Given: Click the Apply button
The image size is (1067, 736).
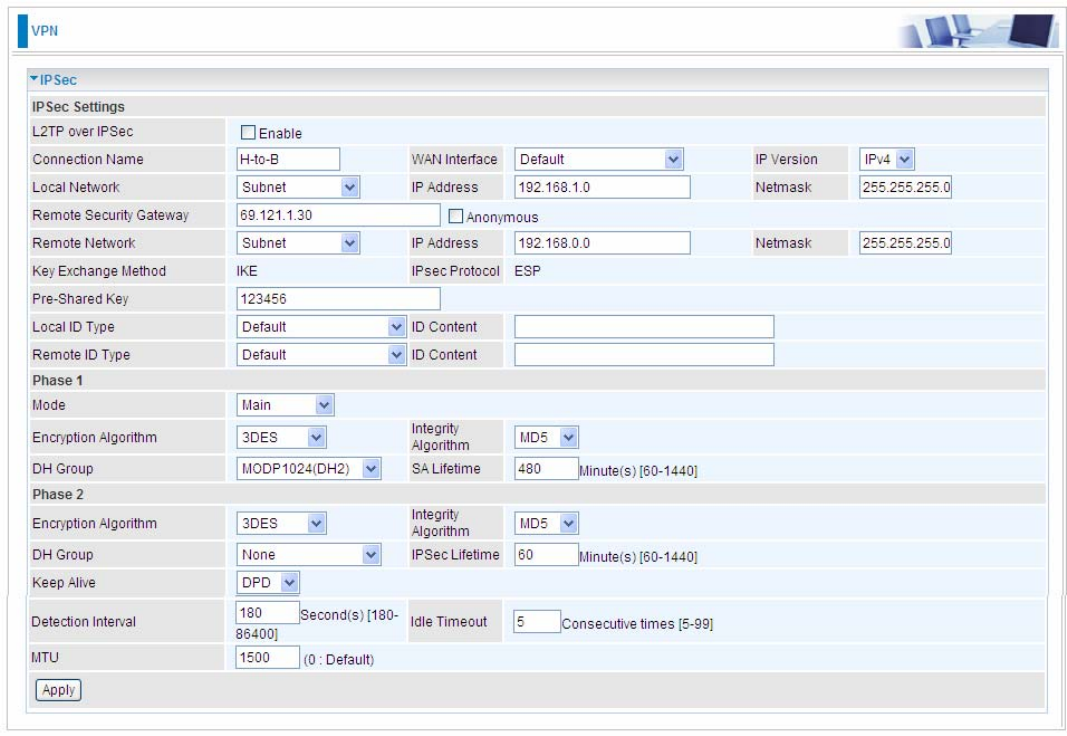Looking at the screenshot, I should 59,690.
